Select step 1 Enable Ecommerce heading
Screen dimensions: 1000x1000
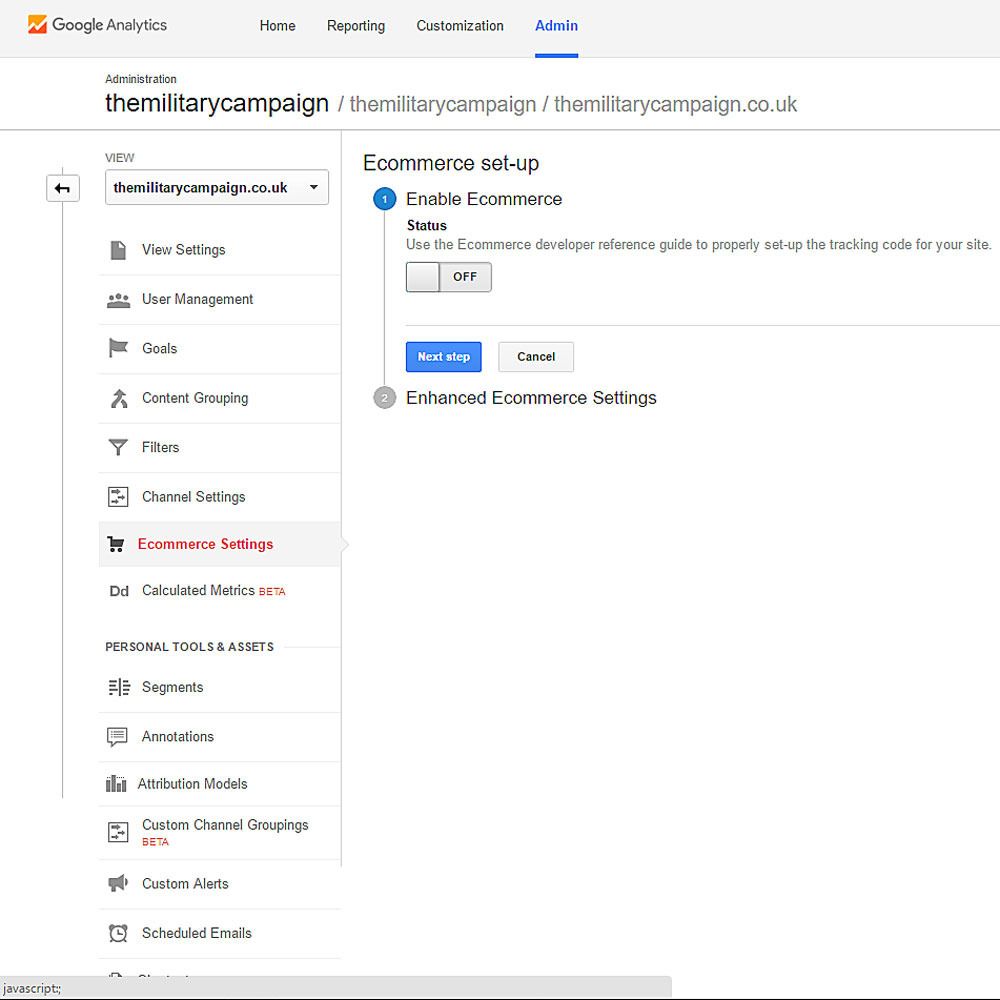coord(483,199)
